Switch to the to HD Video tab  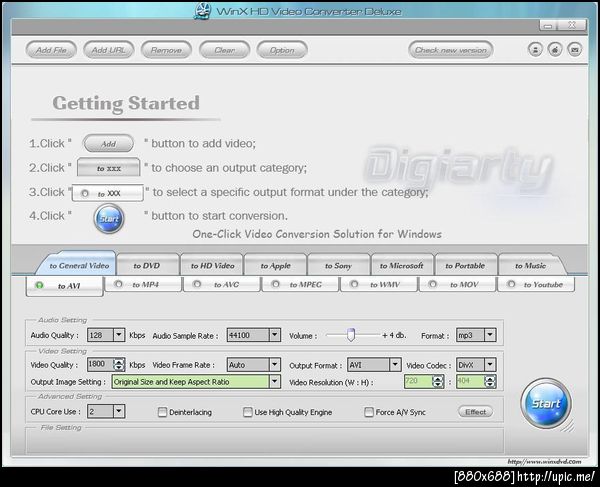coord(212,265)
